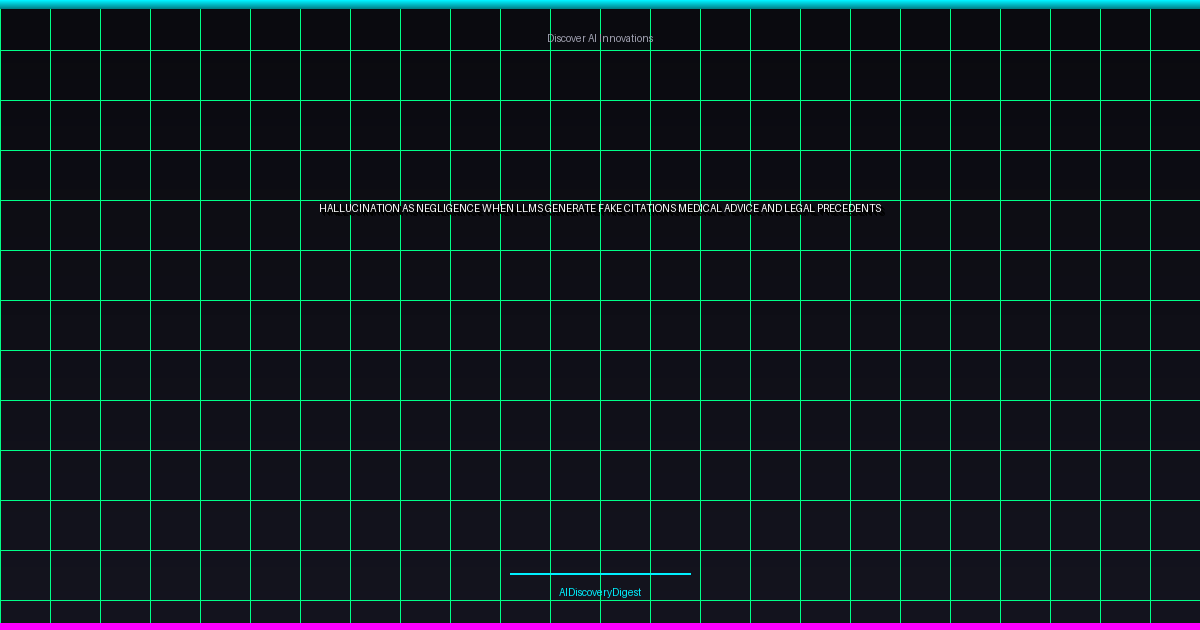The width and height of the screenshot is (1200, 630).
Task: Click the right end of the cyan divider
Action: click(687, 574)
